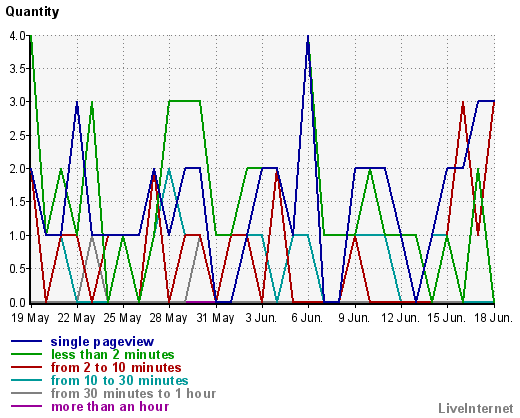Click the '2.5' y-axis value
The width and height of the screenshot is (520, 418).
[18, 136]
